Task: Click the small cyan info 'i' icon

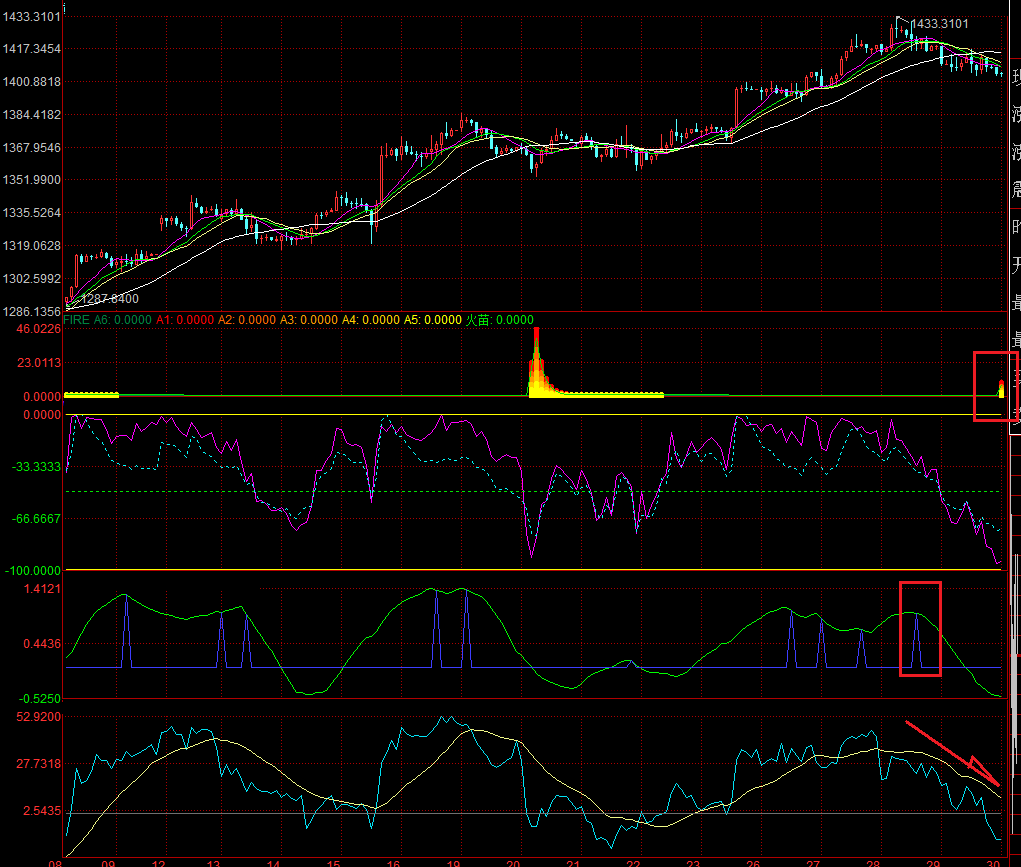Action: tap(64, 8)
